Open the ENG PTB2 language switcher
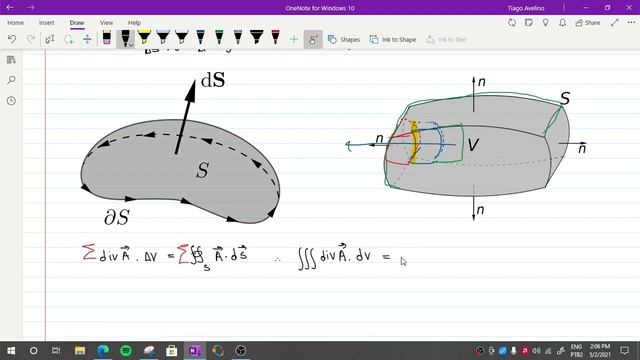The image size is (640, 360). click(x=576, y=351)
